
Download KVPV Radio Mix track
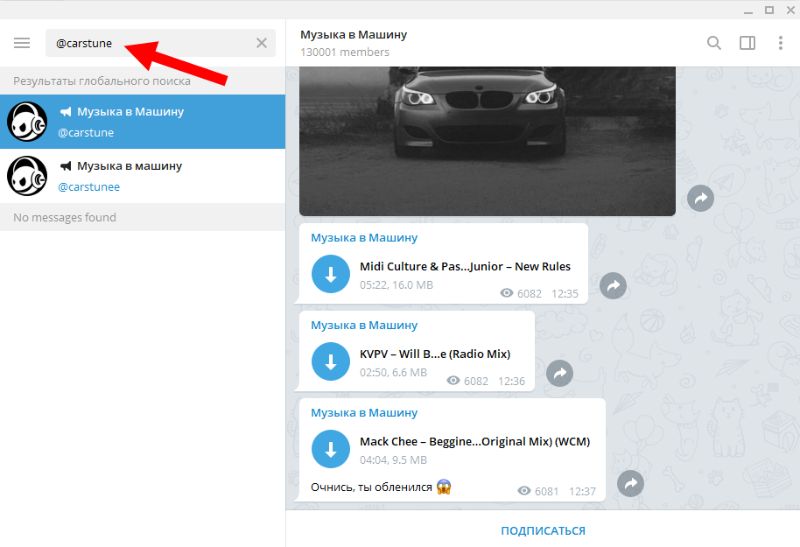pyautogui.click(x=331, y=362)
